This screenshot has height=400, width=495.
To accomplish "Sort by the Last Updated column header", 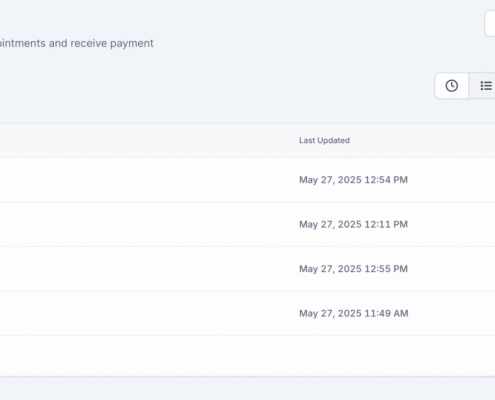I will tap(324, 140).
